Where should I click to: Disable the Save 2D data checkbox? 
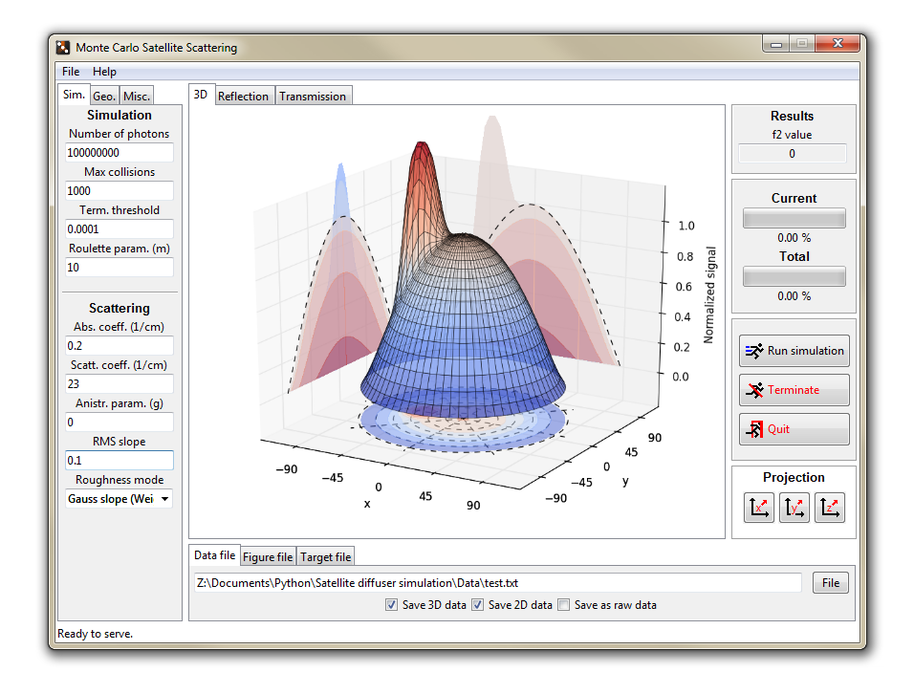(x=478, y=604)
